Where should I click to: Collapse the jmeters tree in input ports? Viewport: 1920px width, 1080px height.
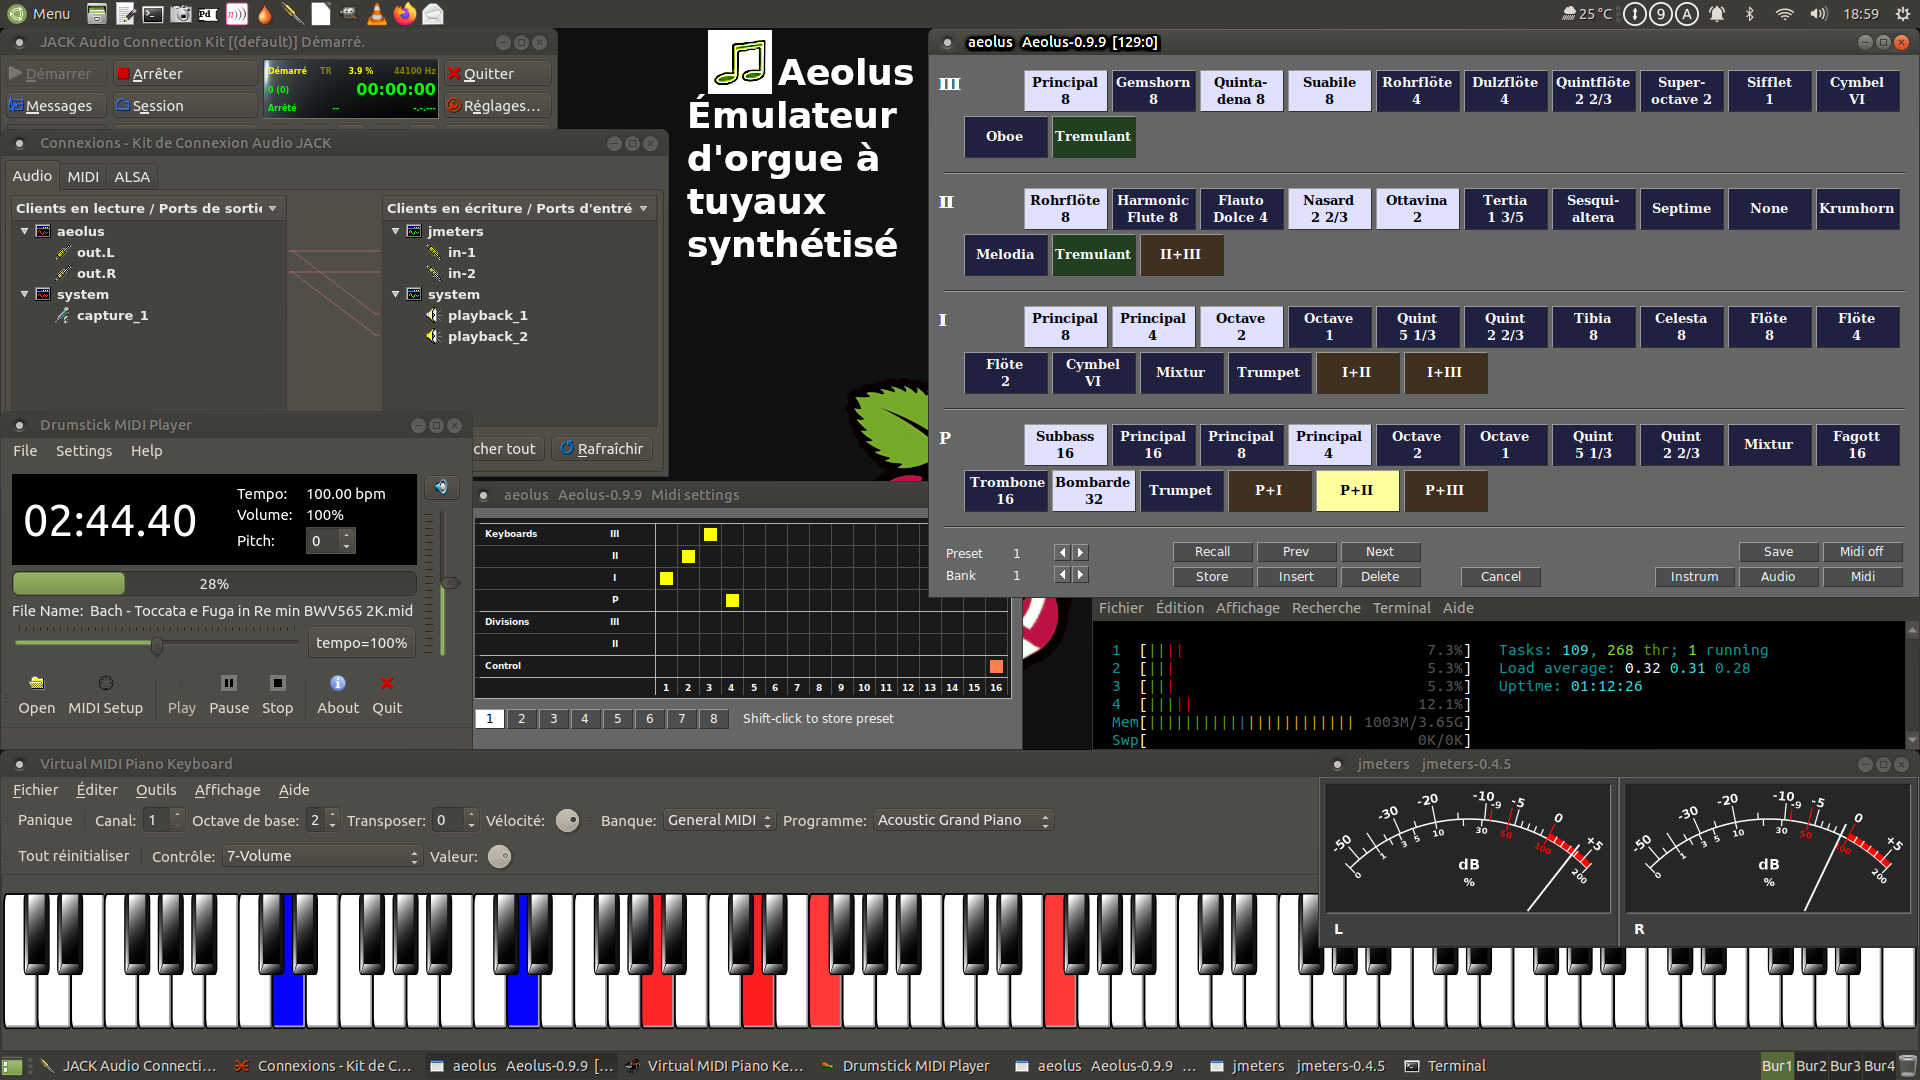point(395,231)
